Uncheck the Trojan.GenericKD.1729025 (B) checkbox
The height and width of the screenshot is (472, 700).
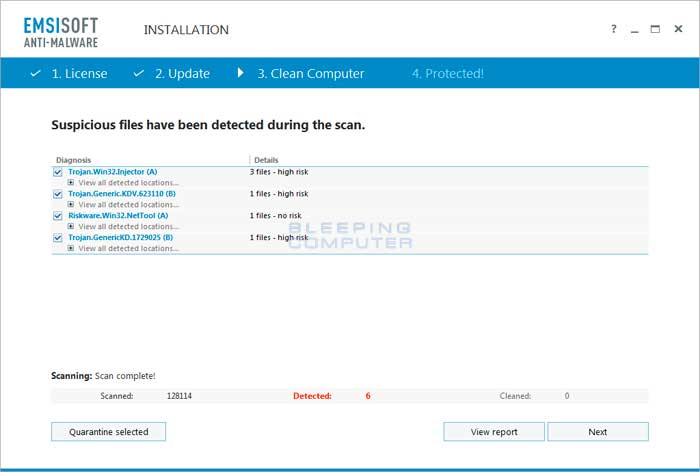(x=58, y=238)
